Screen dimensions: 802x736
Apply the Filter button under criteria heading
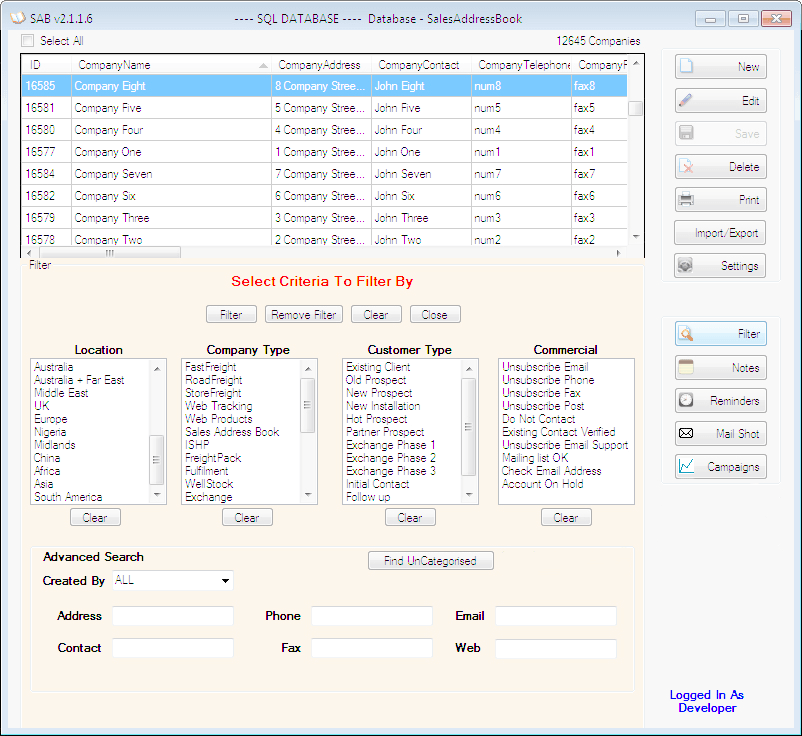(231, 315)
